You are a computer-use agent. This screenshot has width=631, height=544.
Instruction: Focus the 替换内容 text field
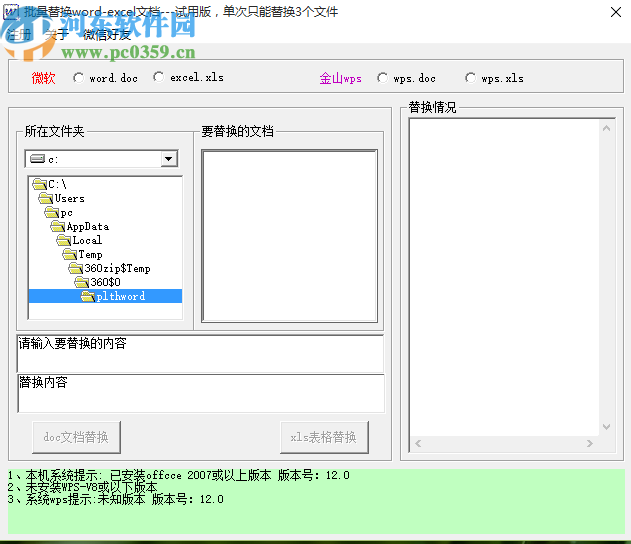click(x=201, y=393)
